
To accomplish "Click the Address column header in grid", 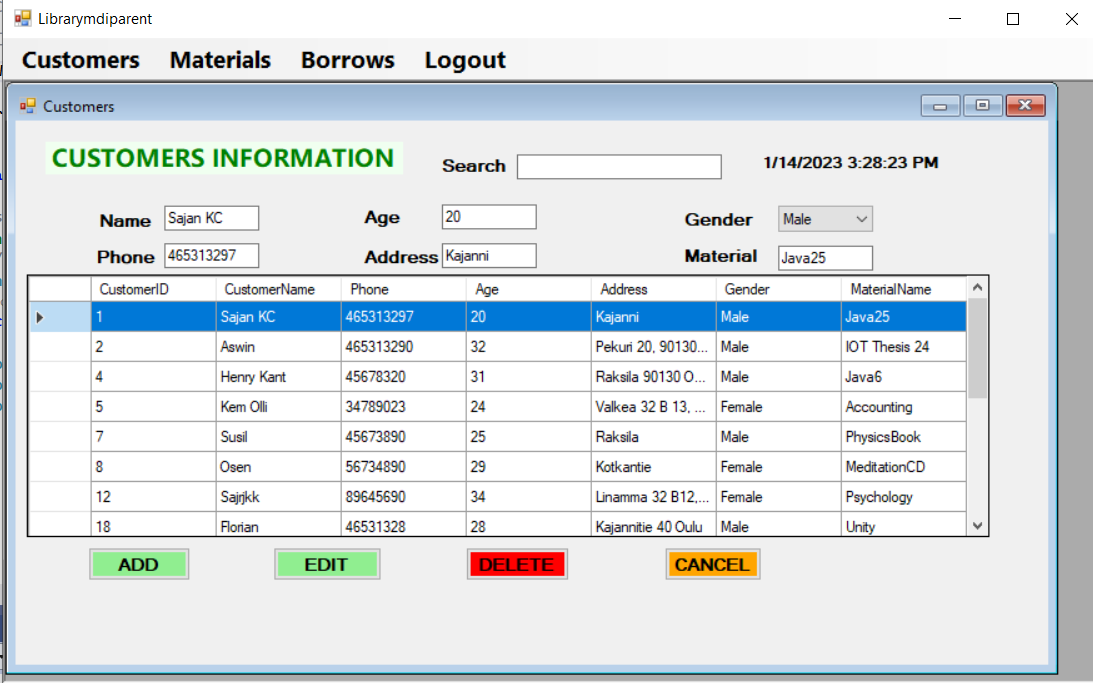I will click(653, 289).
